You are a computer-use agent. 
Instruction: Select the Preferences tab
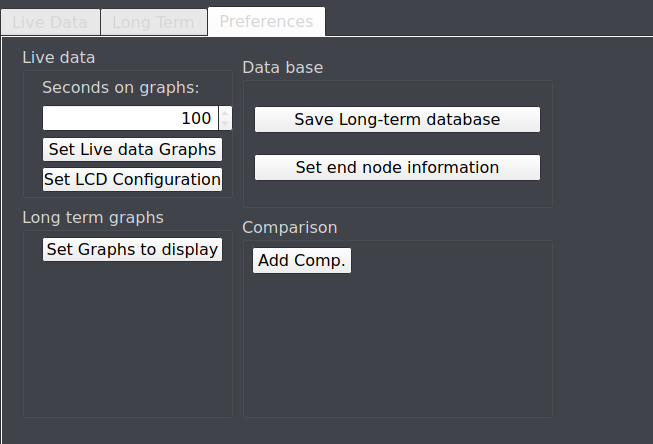[267, 21]
